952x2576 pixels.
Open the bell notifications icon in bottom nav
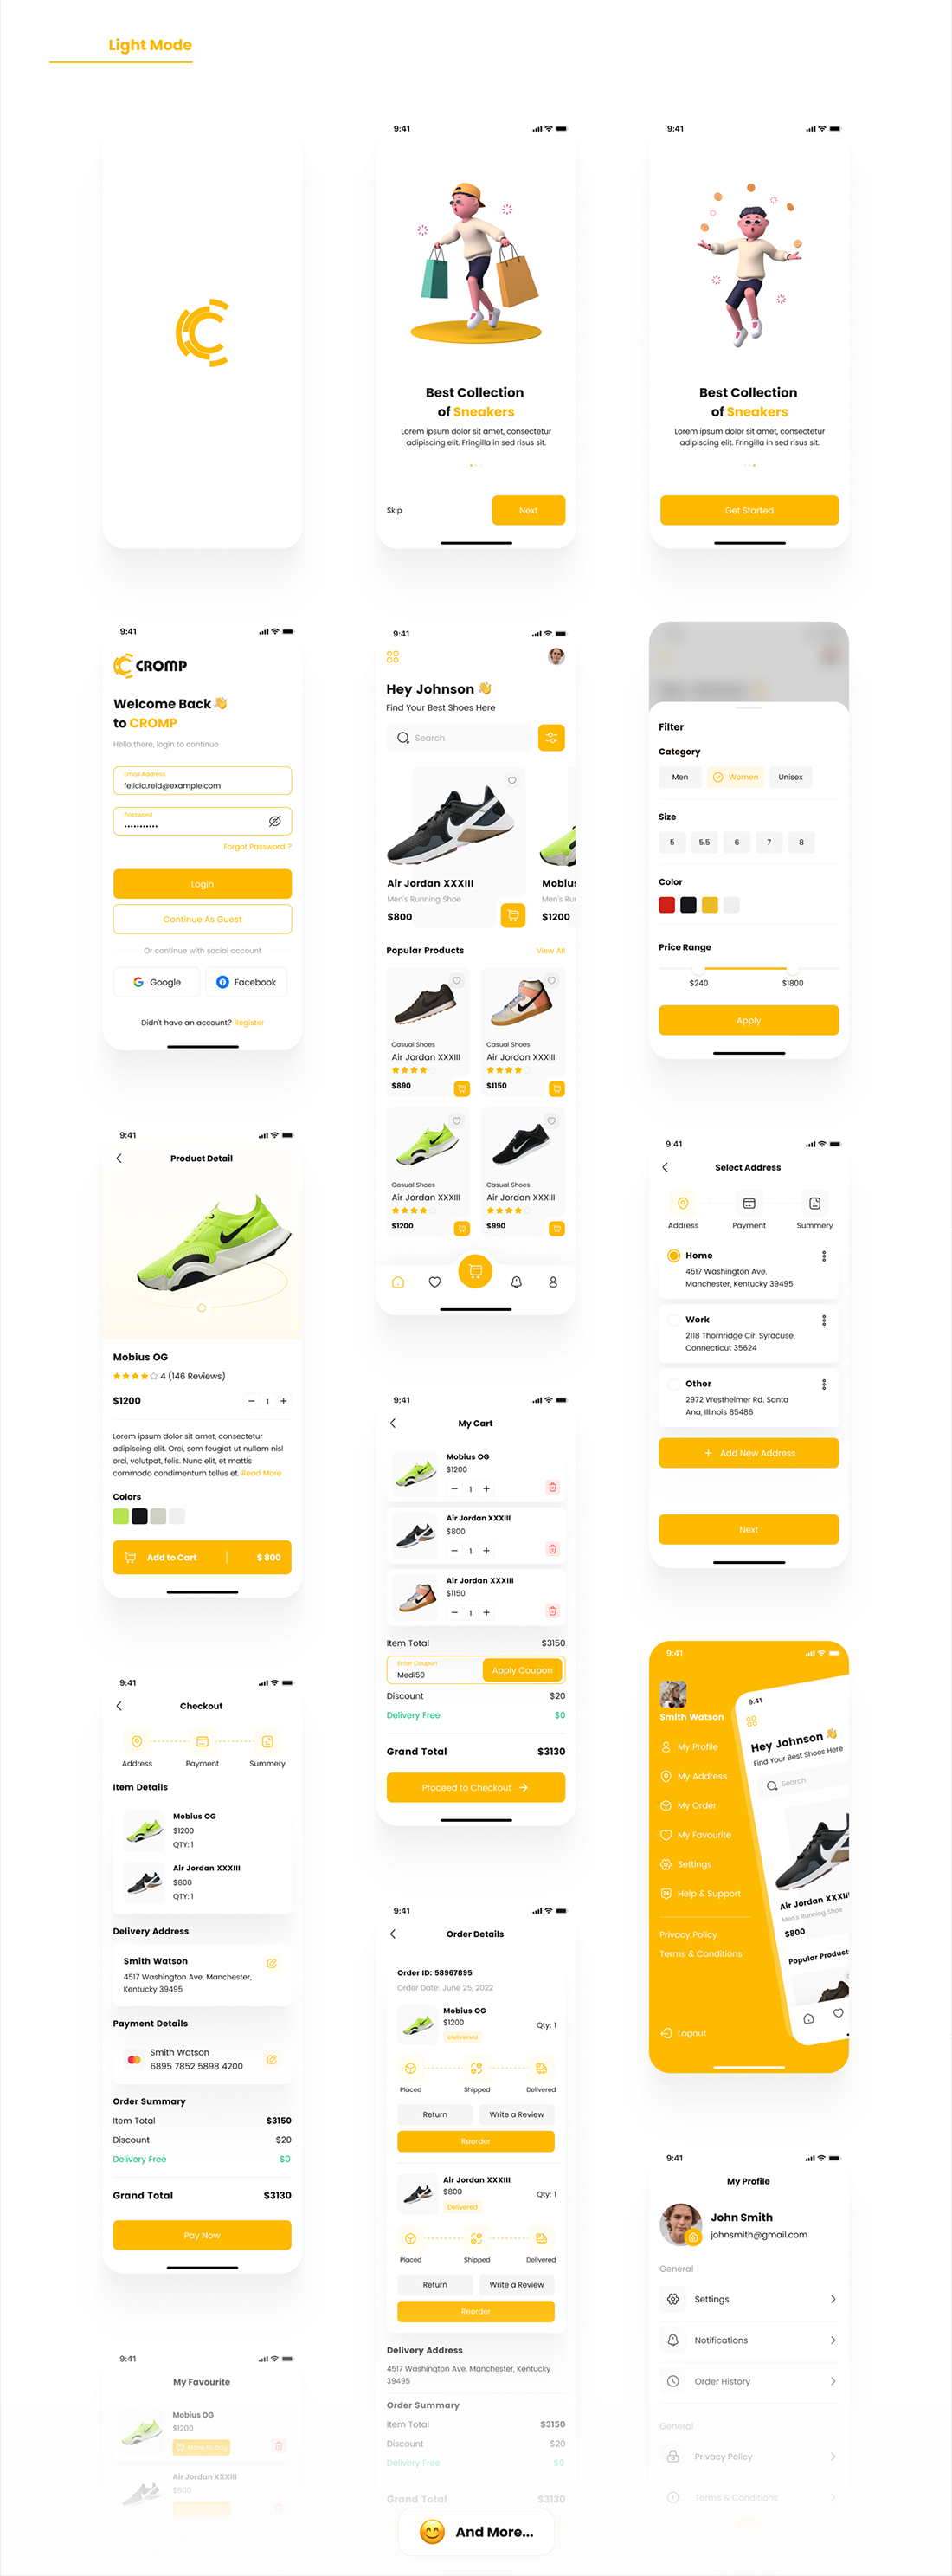516,1281
